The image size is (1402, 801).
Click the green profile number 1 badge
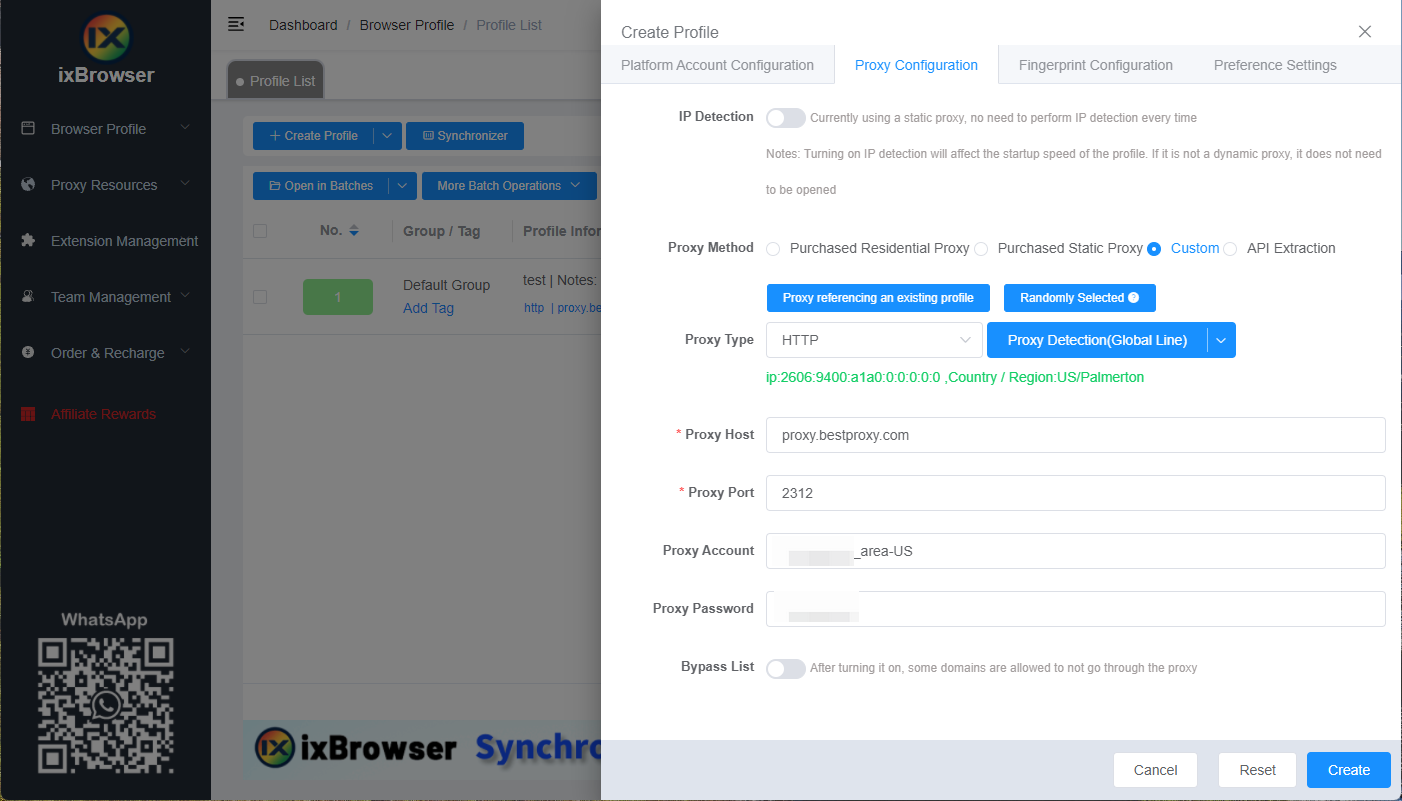[338, 297]
